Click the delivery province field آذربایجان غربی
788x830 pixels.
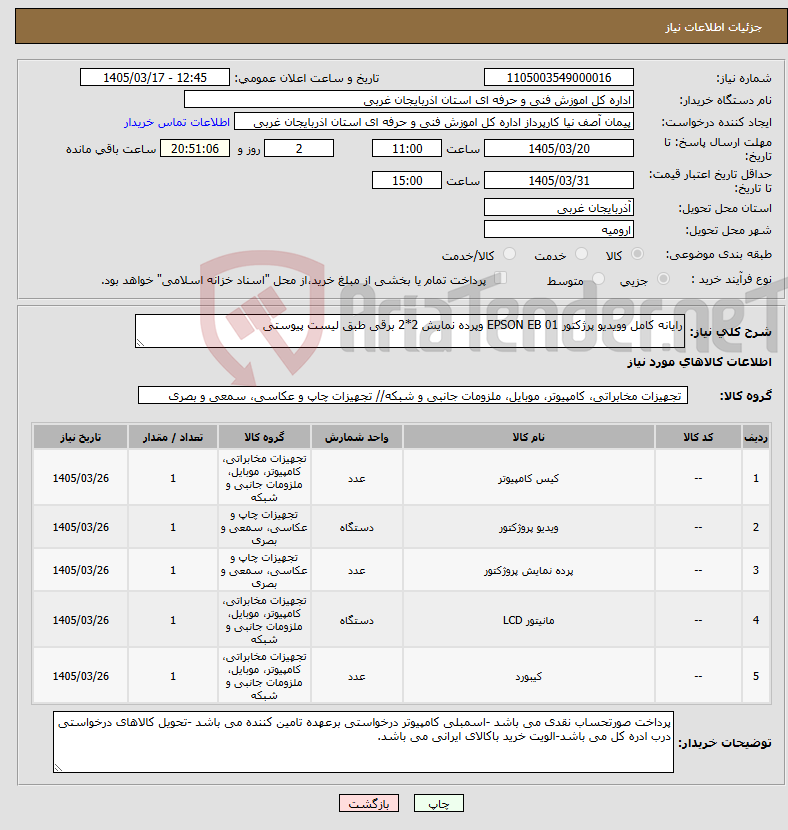coord(559,208)
